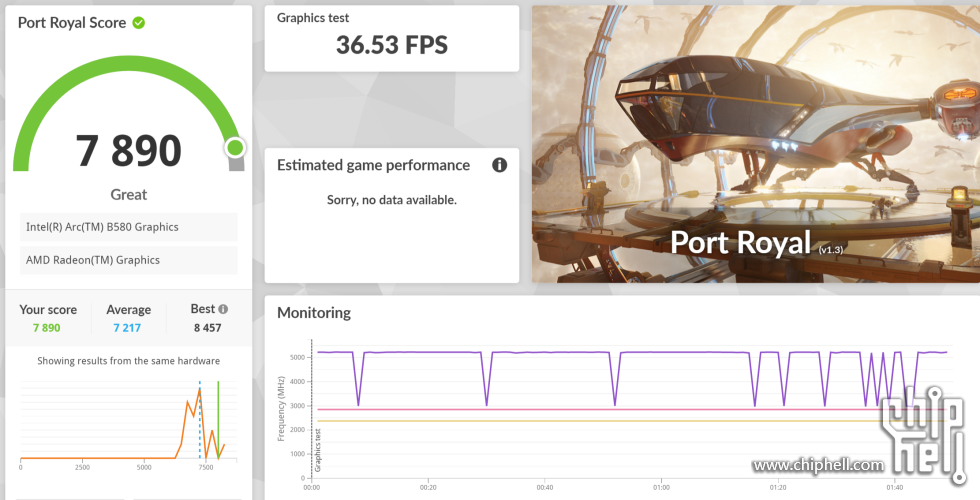Viewport: 980px width, 500px height.
Task: Click the Great rating label
Action: (129, 194)
